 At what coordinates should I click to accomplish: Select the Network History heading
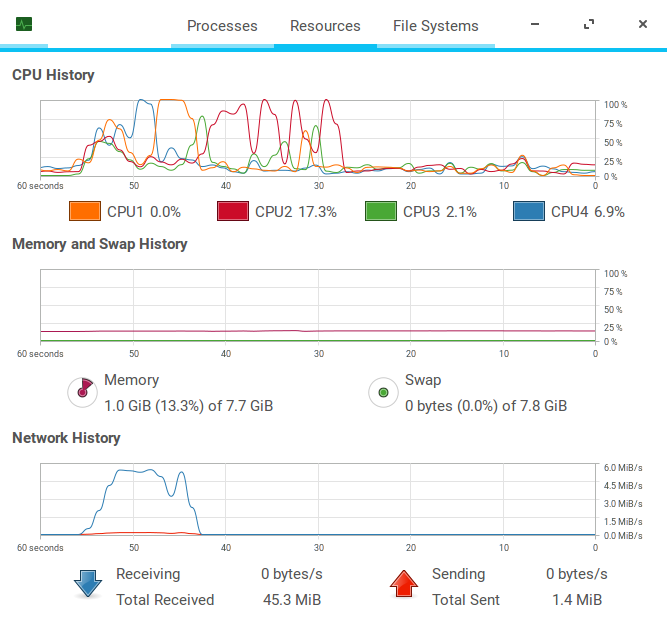coord(66,438)
